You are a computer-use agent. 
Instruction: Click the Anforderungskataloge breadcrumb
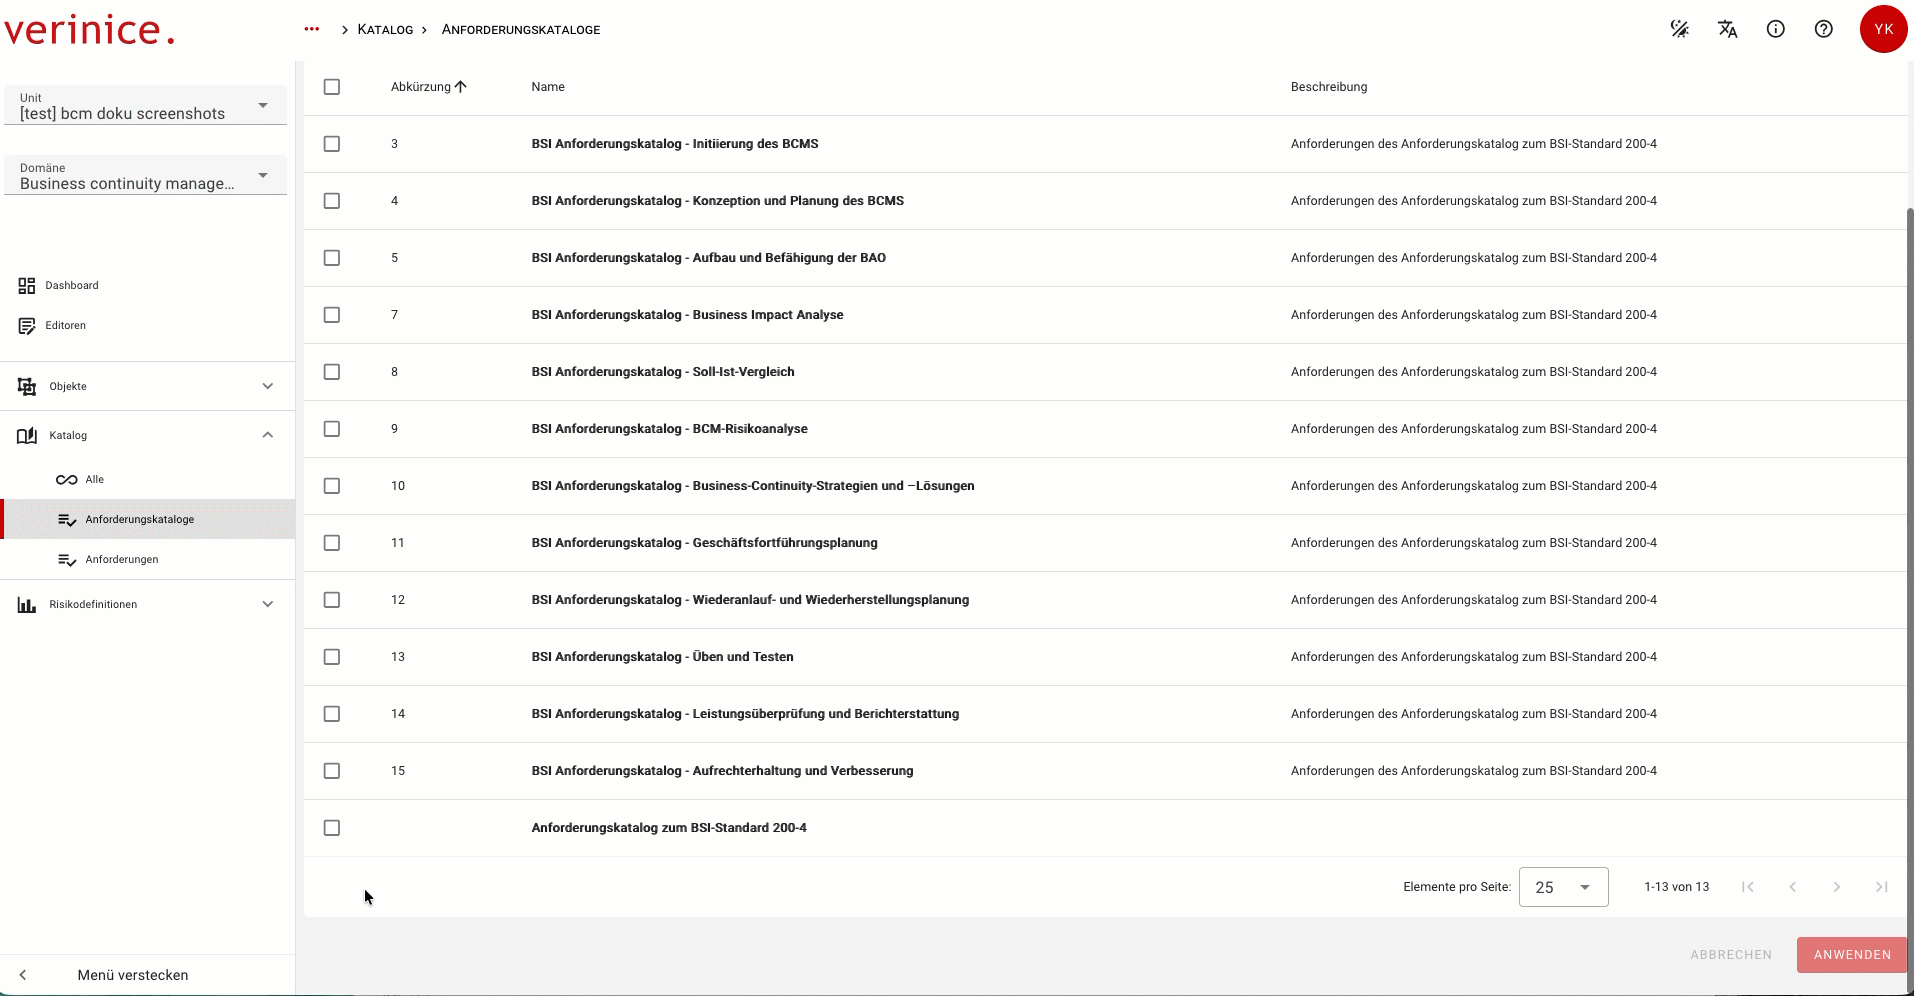[x=521, y=30]
